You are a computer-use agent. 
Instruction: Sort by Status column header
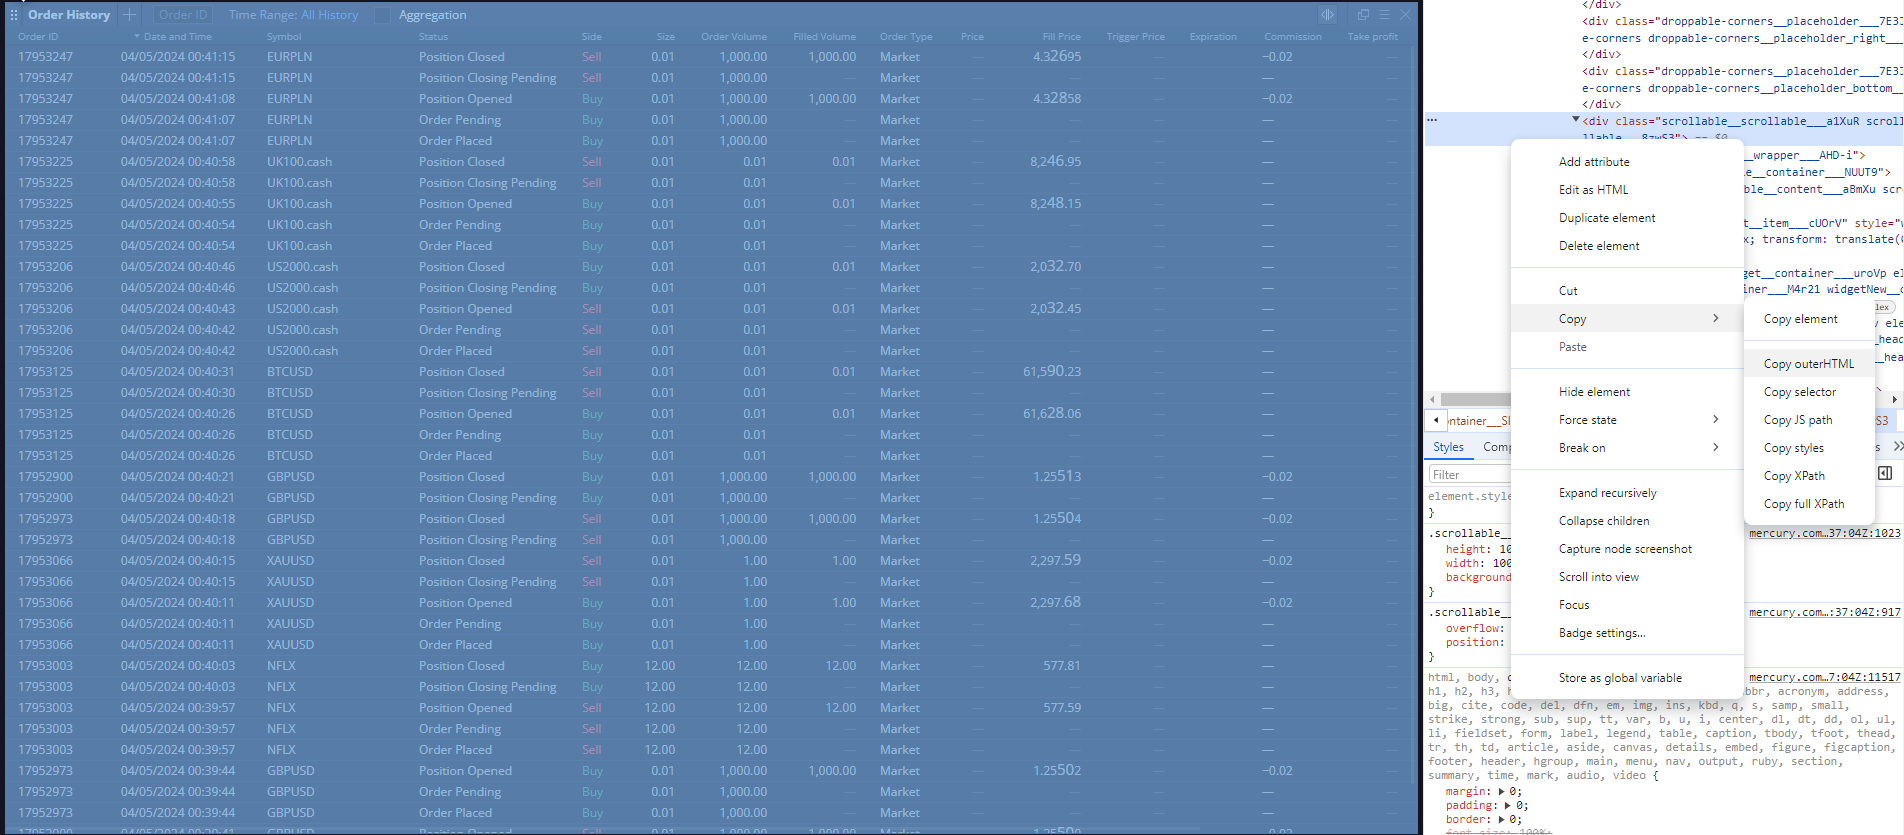[x=433, y=37]
